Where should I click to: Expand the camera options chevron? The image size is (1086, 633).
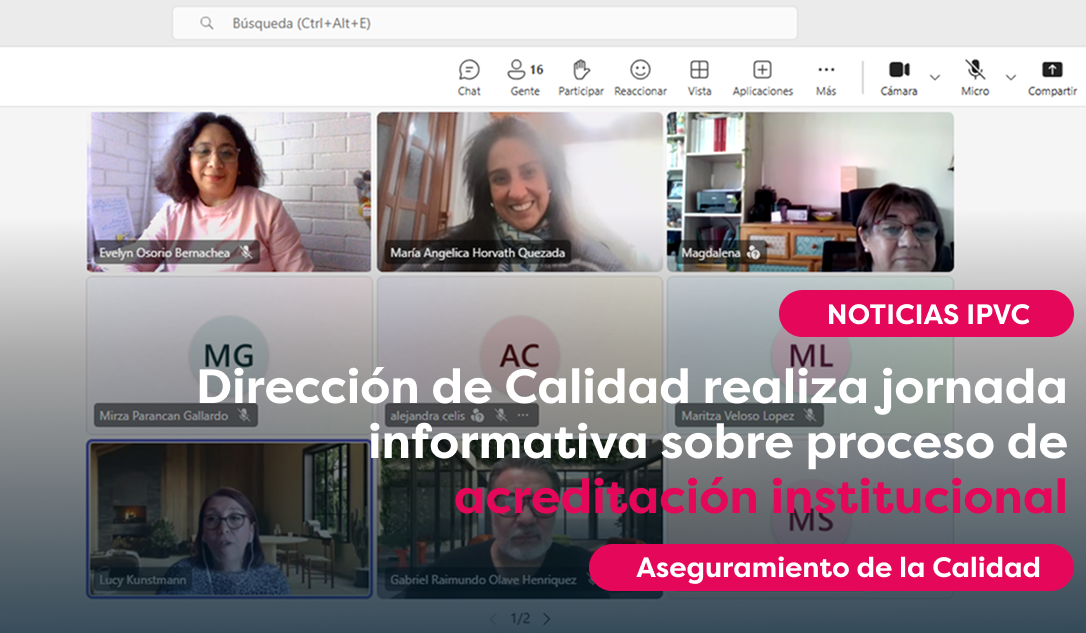point(935,77)
